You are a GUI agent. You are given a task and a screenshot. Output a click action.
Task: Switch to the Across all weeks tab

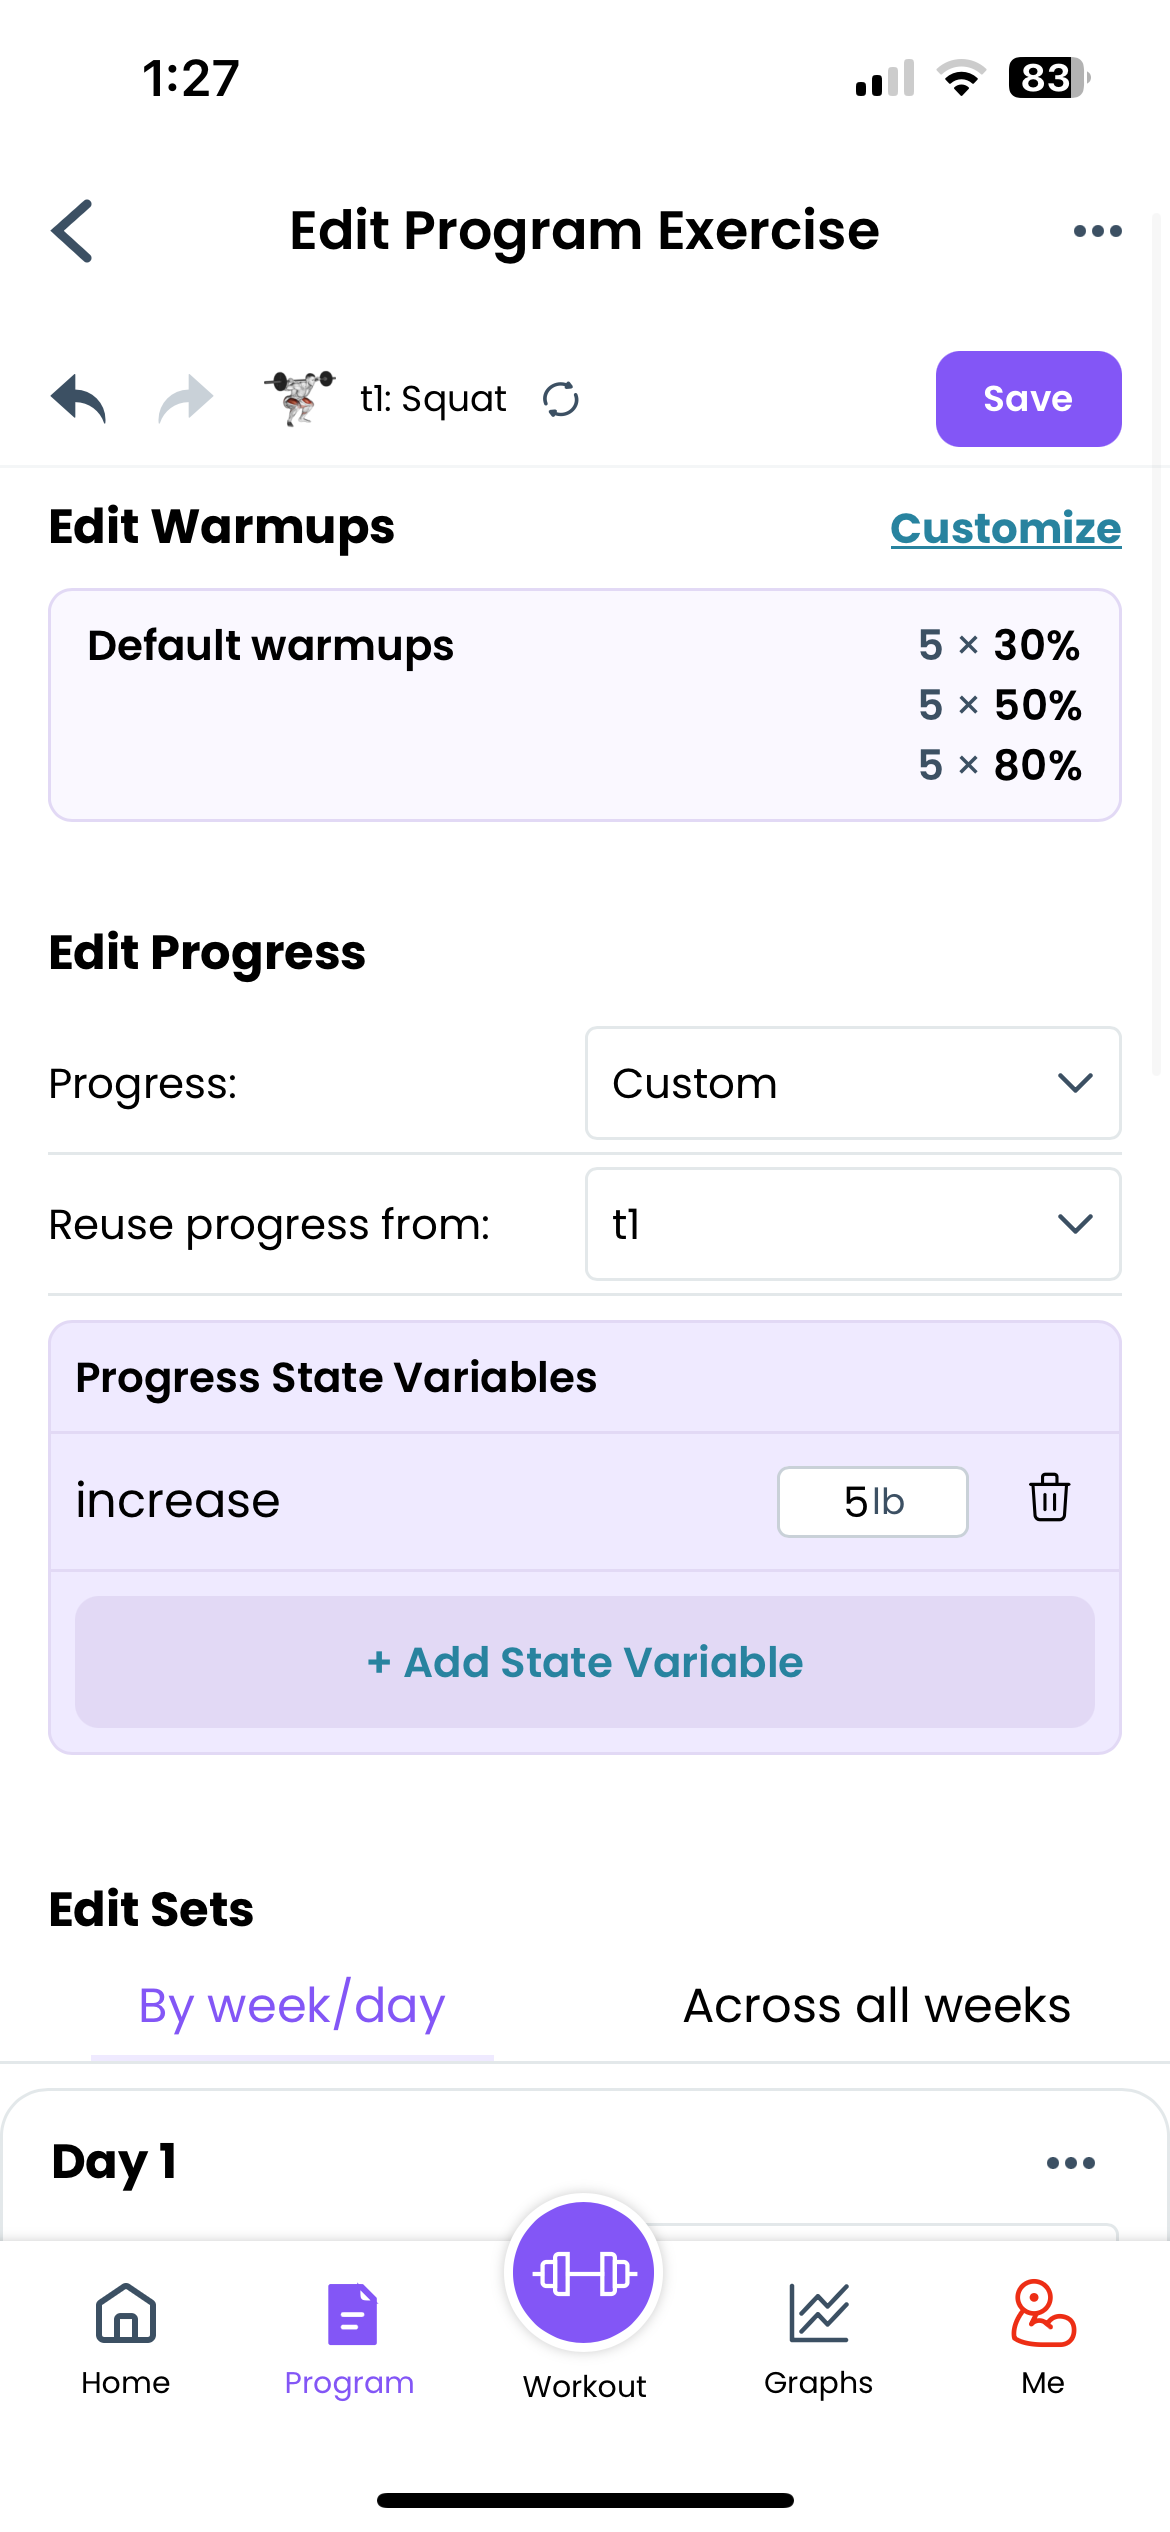[x=877, y=2004]
